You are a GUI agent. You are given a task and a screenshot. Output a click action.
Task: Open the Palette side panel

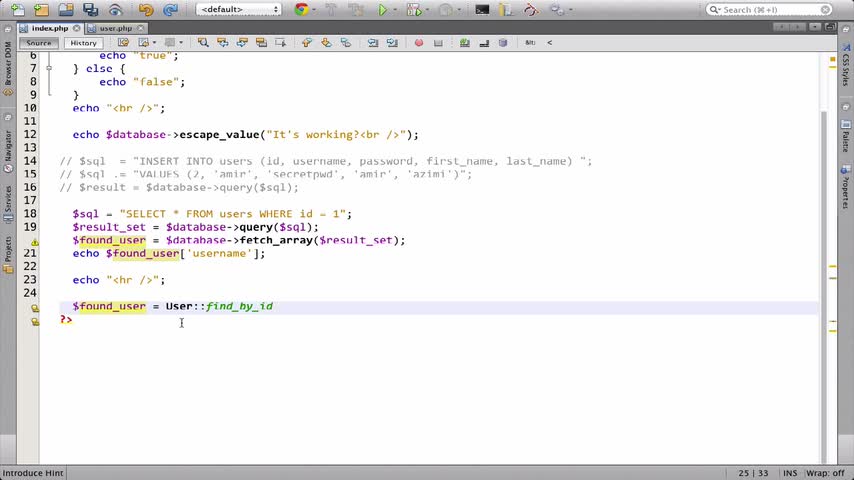pos(845,136)
